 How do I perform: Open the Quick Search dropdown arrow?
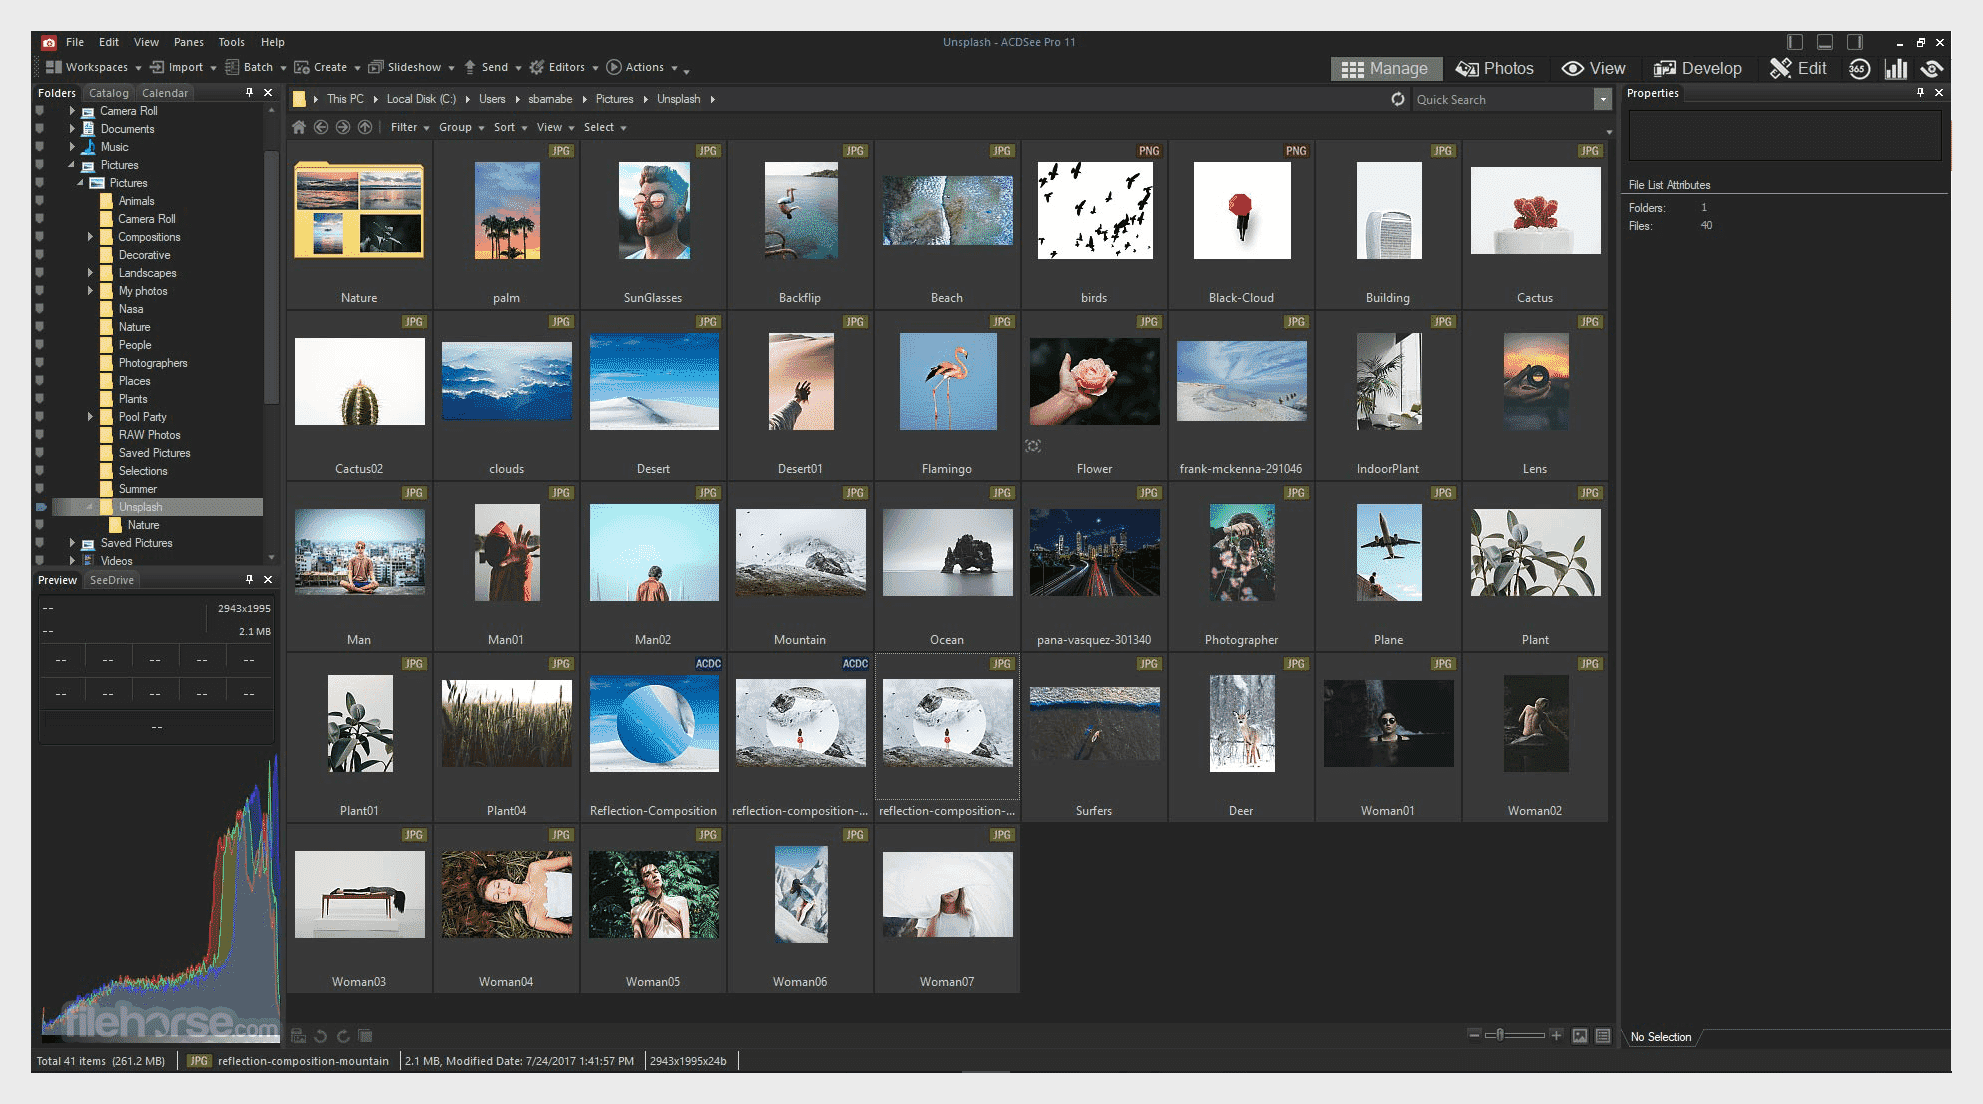1603,99
